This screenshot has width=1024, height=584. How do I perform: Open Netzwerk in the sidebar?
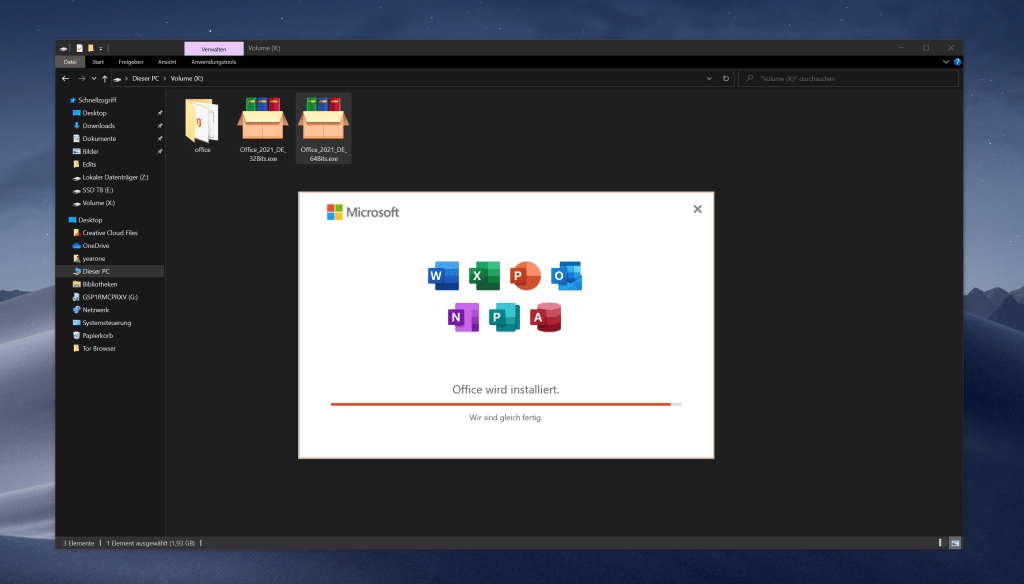pos(95,310)
